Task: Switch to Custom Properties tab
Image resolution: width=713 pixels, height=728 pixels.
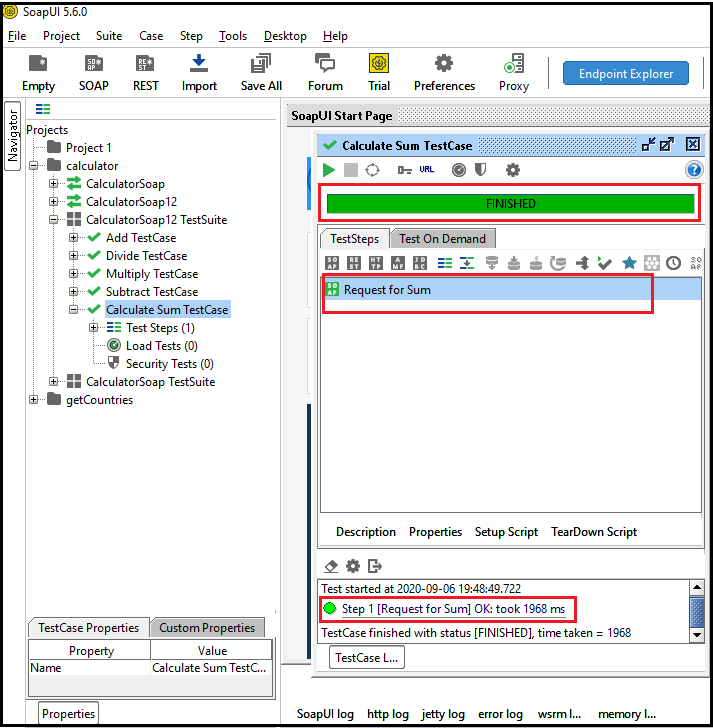Action: (x=207, y=628)
